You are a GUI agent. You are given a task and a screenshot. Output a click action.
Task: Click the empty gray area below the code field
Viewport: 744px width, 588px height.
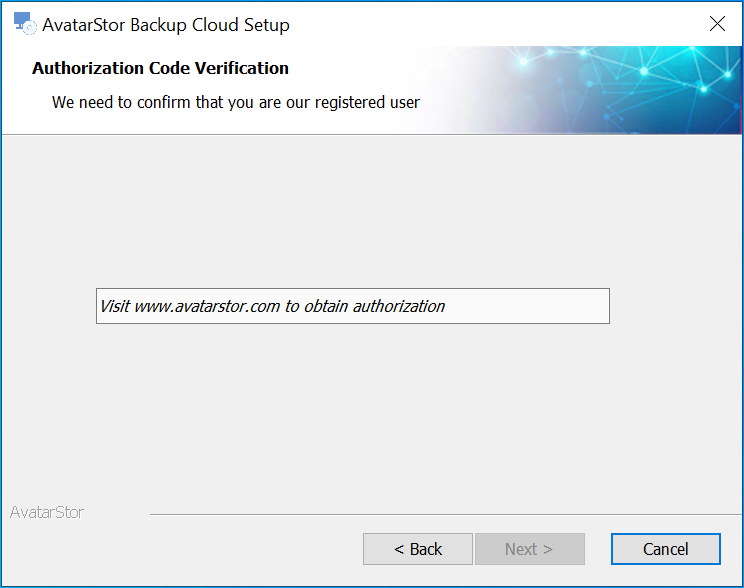[x=372, y=413]
